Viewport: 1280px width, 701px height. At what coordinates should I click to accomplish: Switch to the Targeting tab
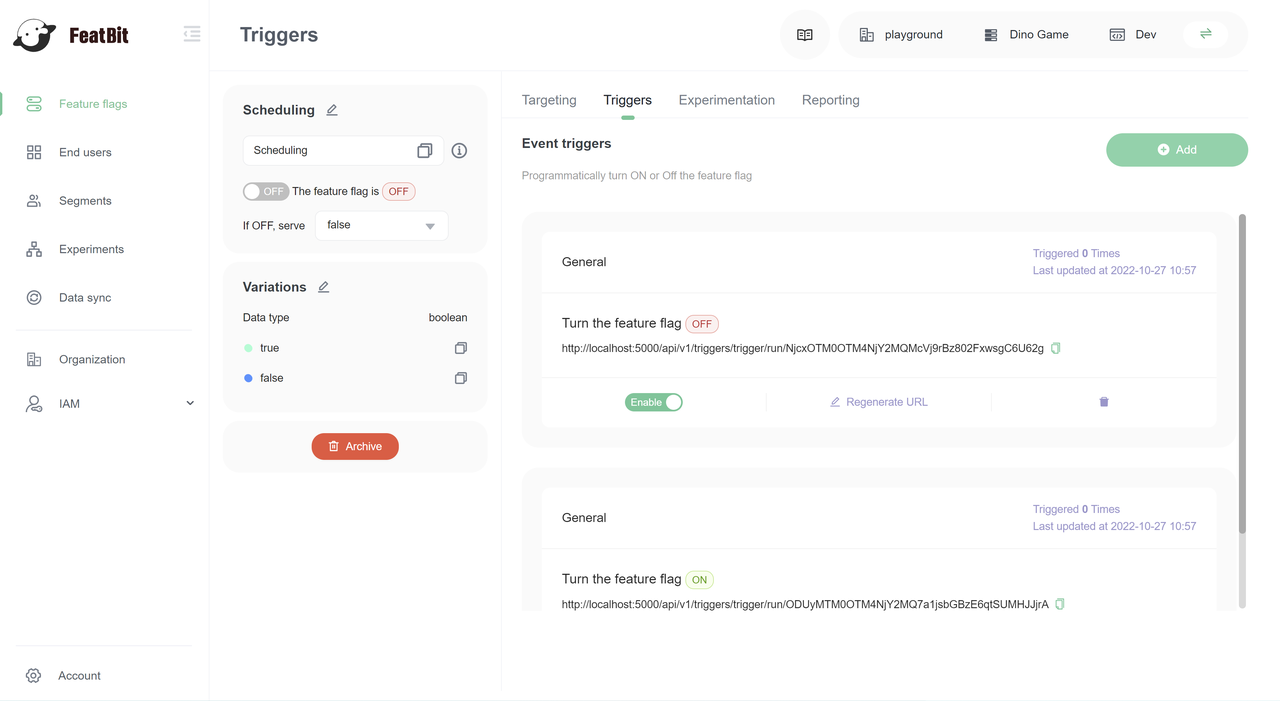point(548,100)
